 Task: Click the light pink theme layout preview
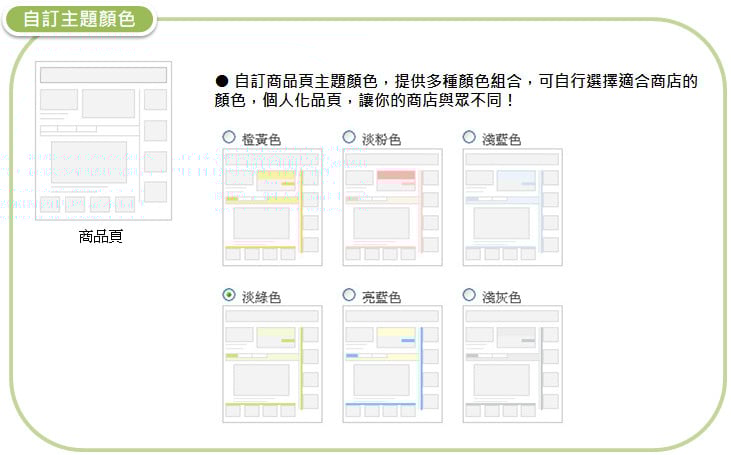pos(392,207)
